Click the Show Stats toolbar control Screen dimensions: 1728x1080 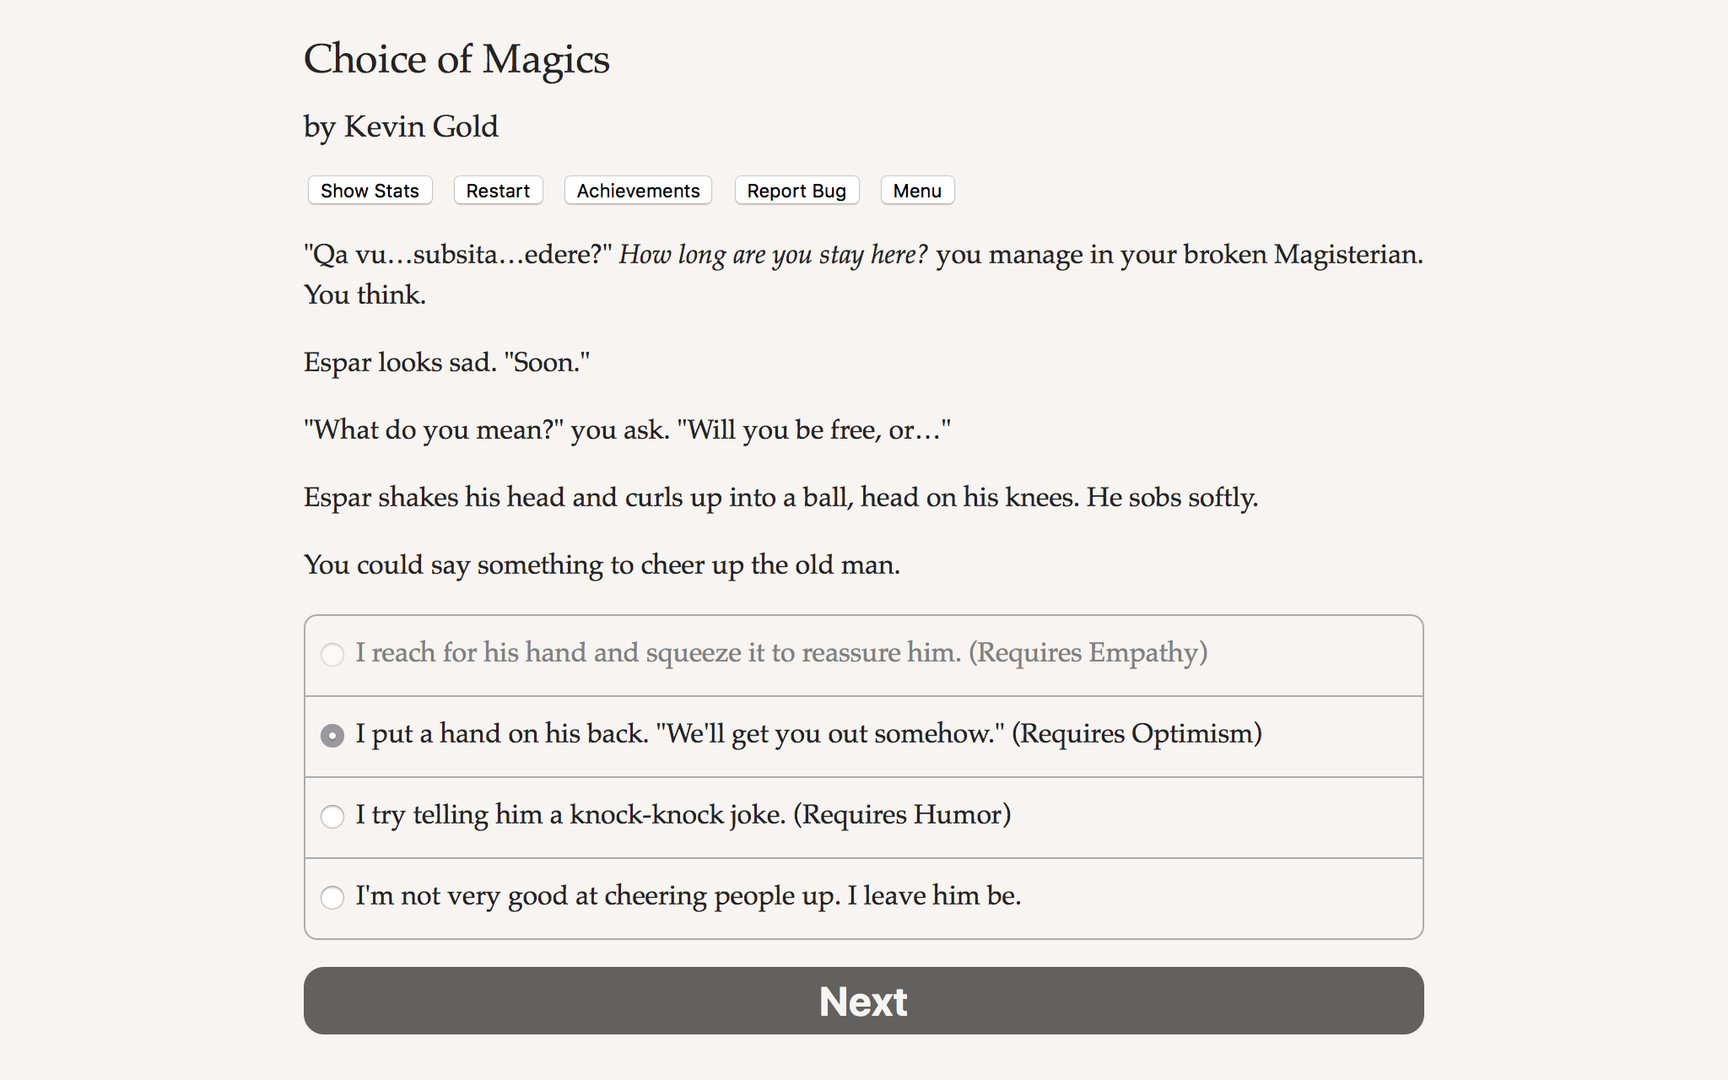click(369, 190)
